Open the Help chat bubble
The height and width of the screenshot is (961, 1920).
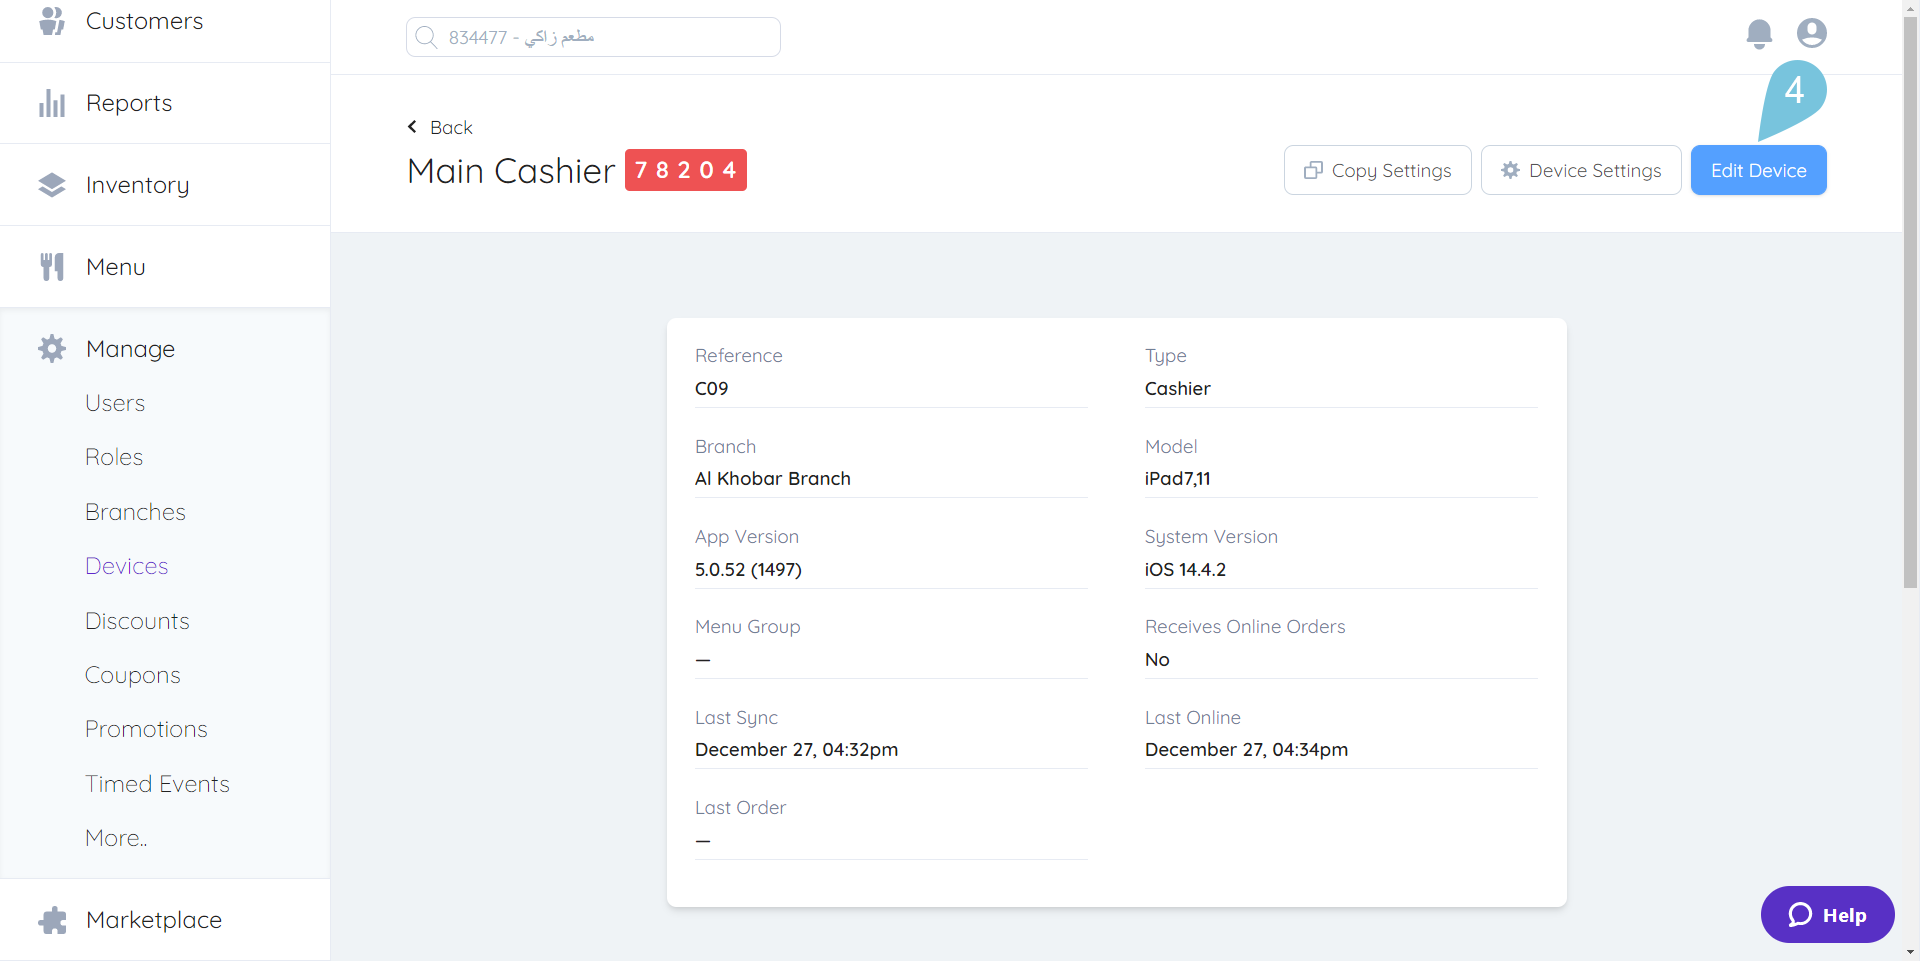(1827, 914)
